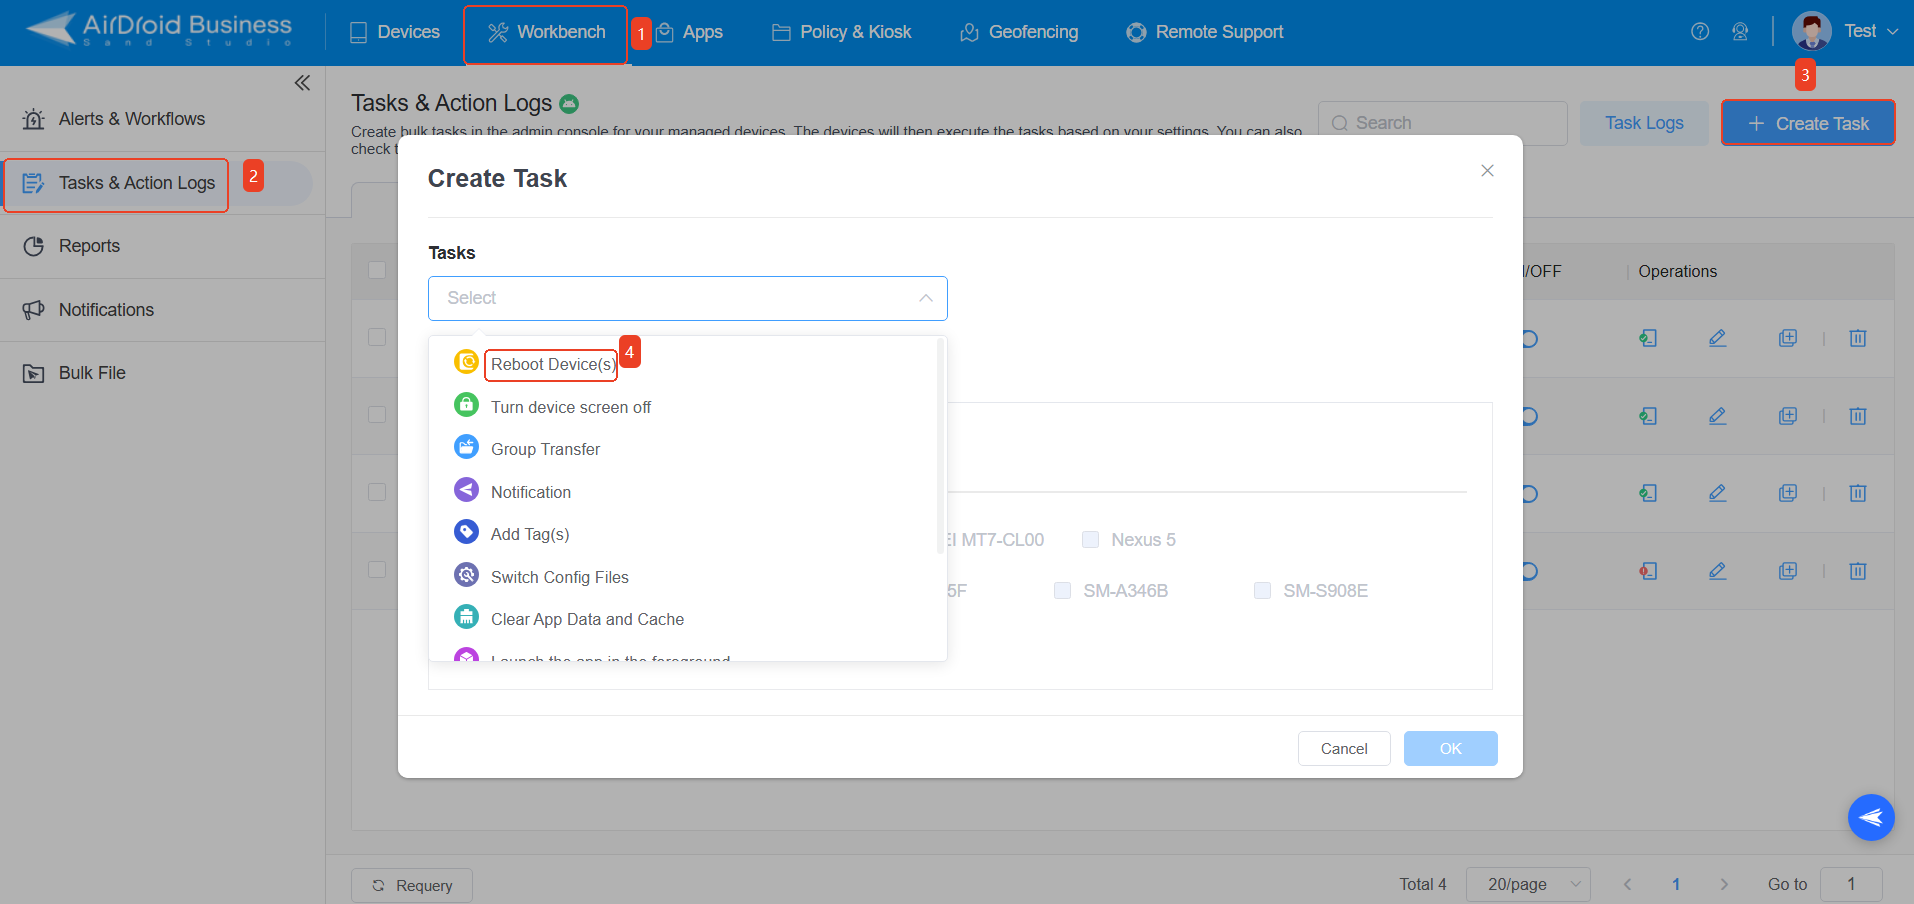
Task: Open the Test account dropdown
Action: click(x=1862, y=30)
